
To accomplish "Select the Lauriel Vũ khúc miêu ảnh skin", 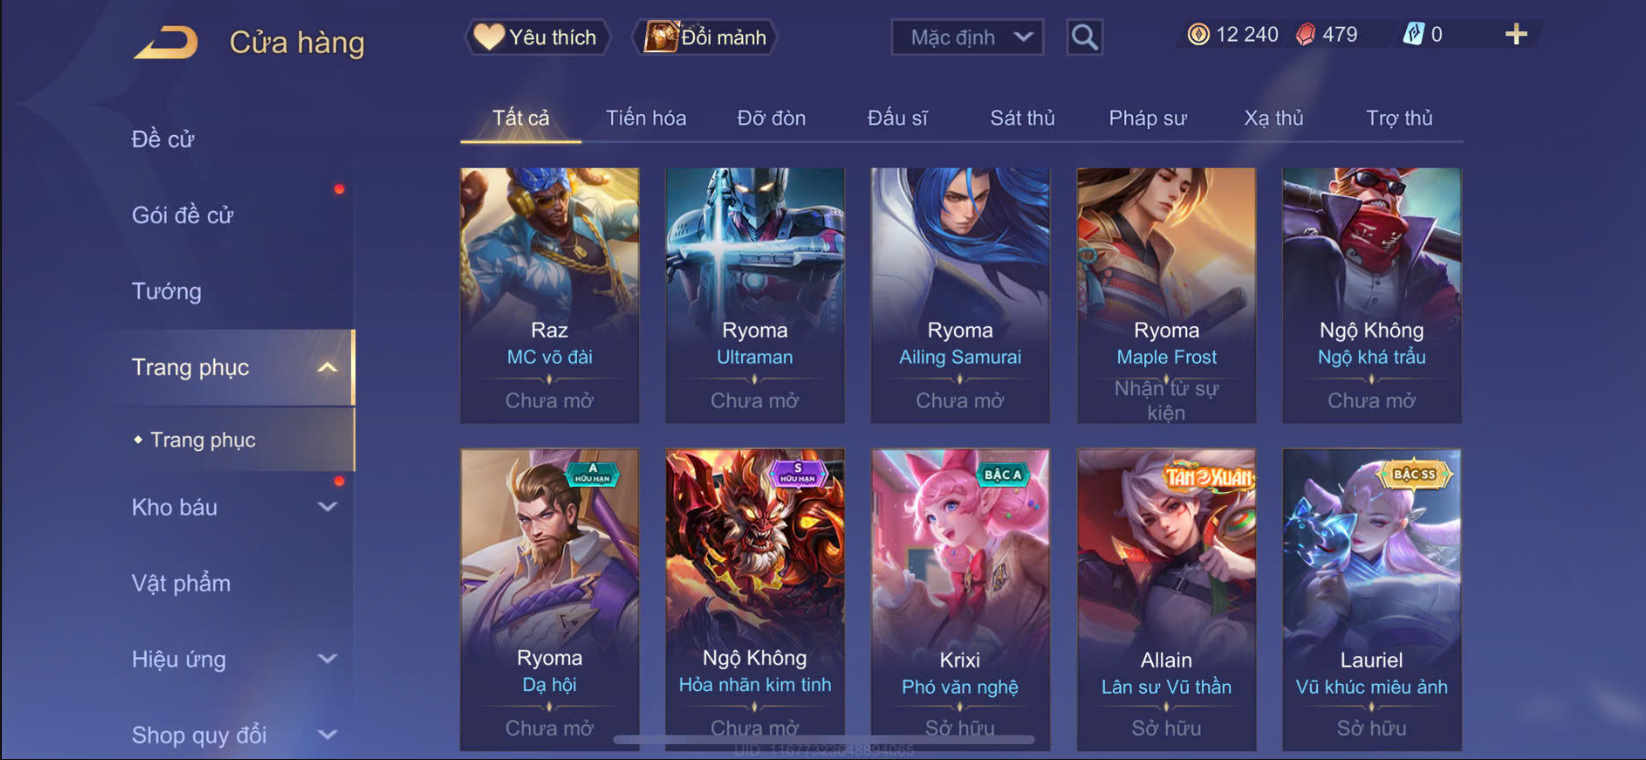I will [x=1371, y=599].
